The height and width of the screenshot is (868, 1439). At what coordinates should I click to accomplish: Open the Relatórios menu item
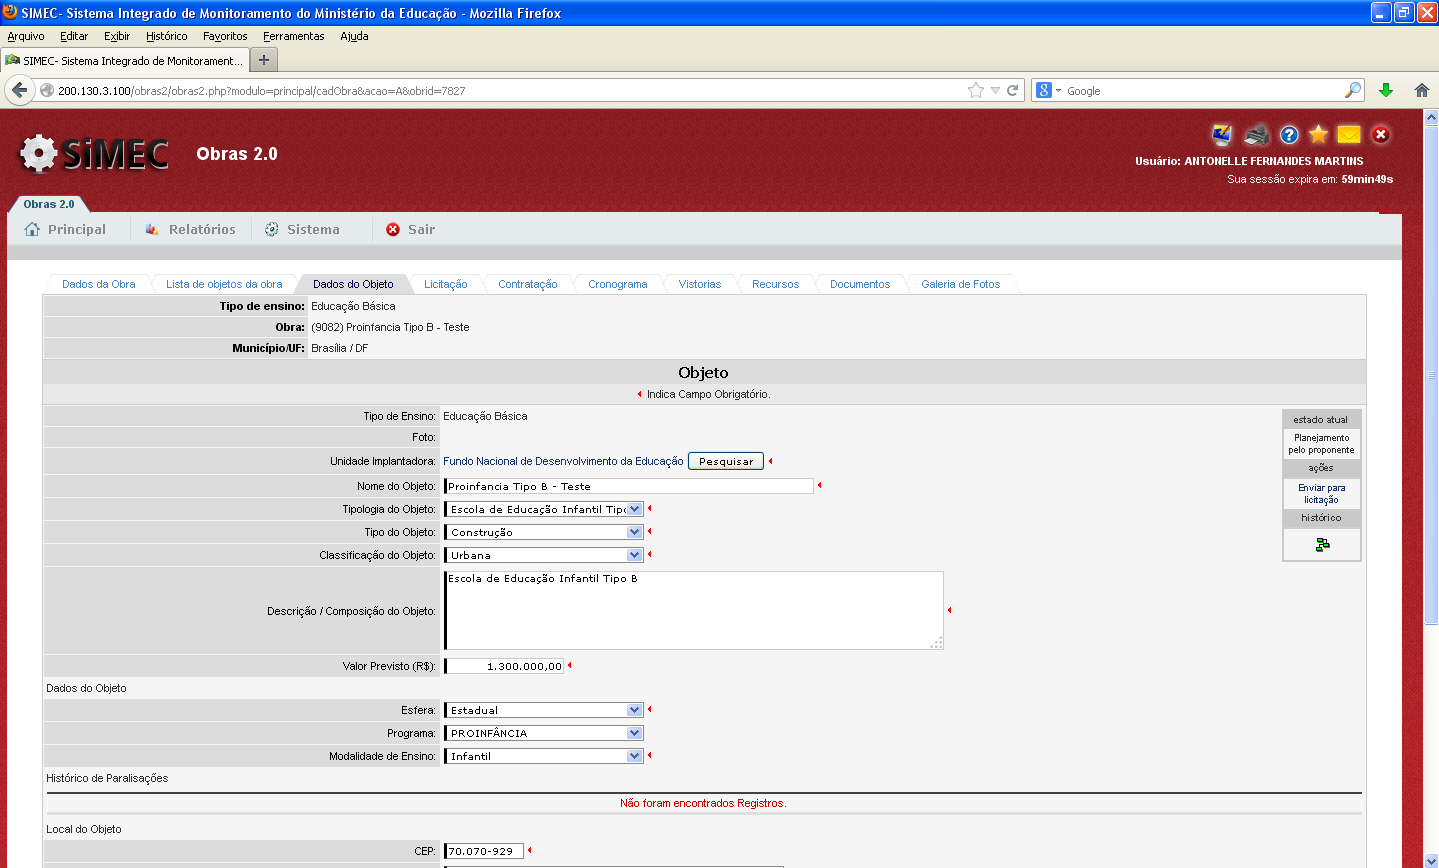coord(202,229)
